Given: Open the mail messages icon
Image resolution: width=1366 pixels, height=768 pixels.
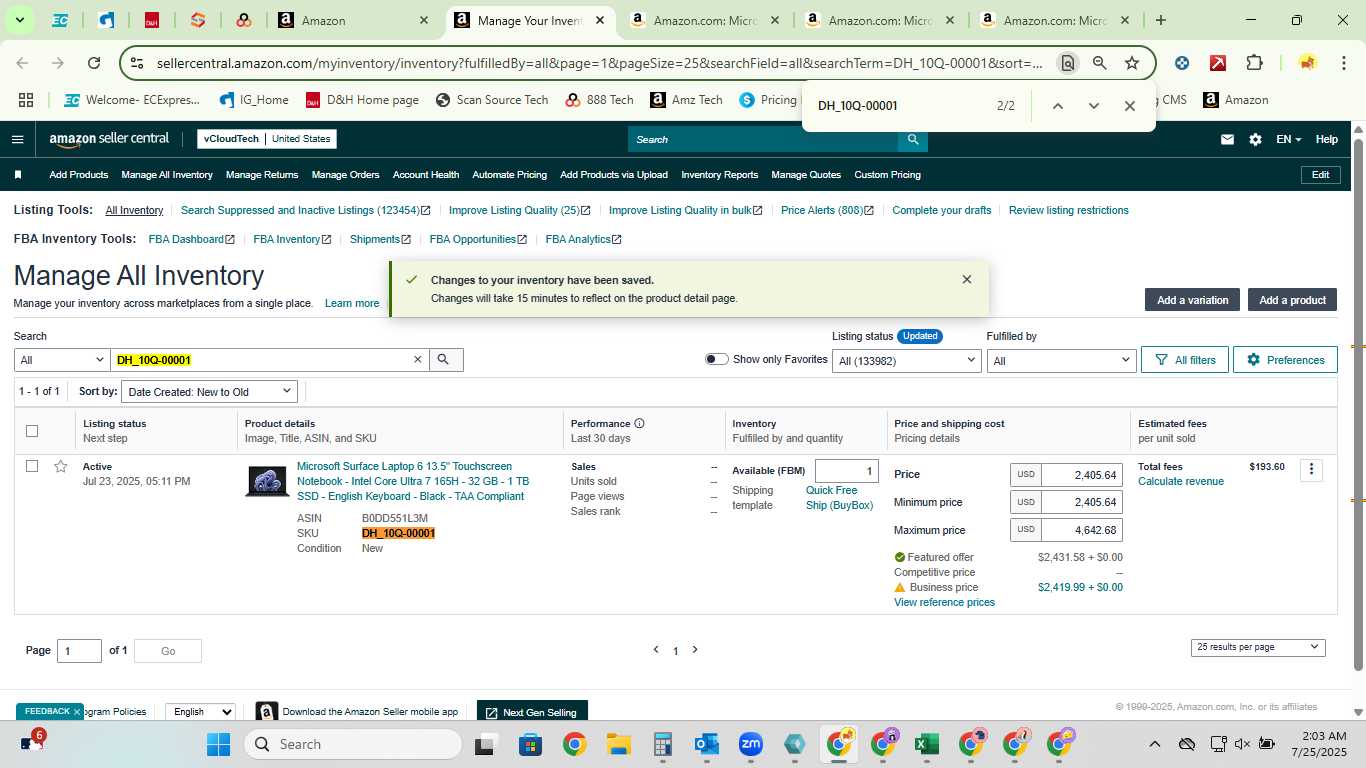Looking at the screenshot, I should 1227,140.
